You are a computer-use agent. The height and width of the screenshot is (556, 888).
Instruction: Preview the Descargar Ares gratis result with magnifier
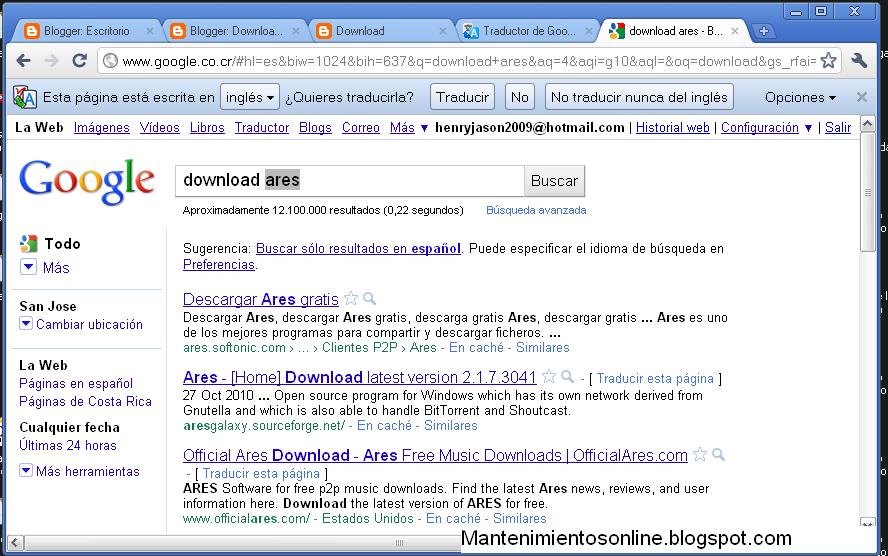[369, 298]
